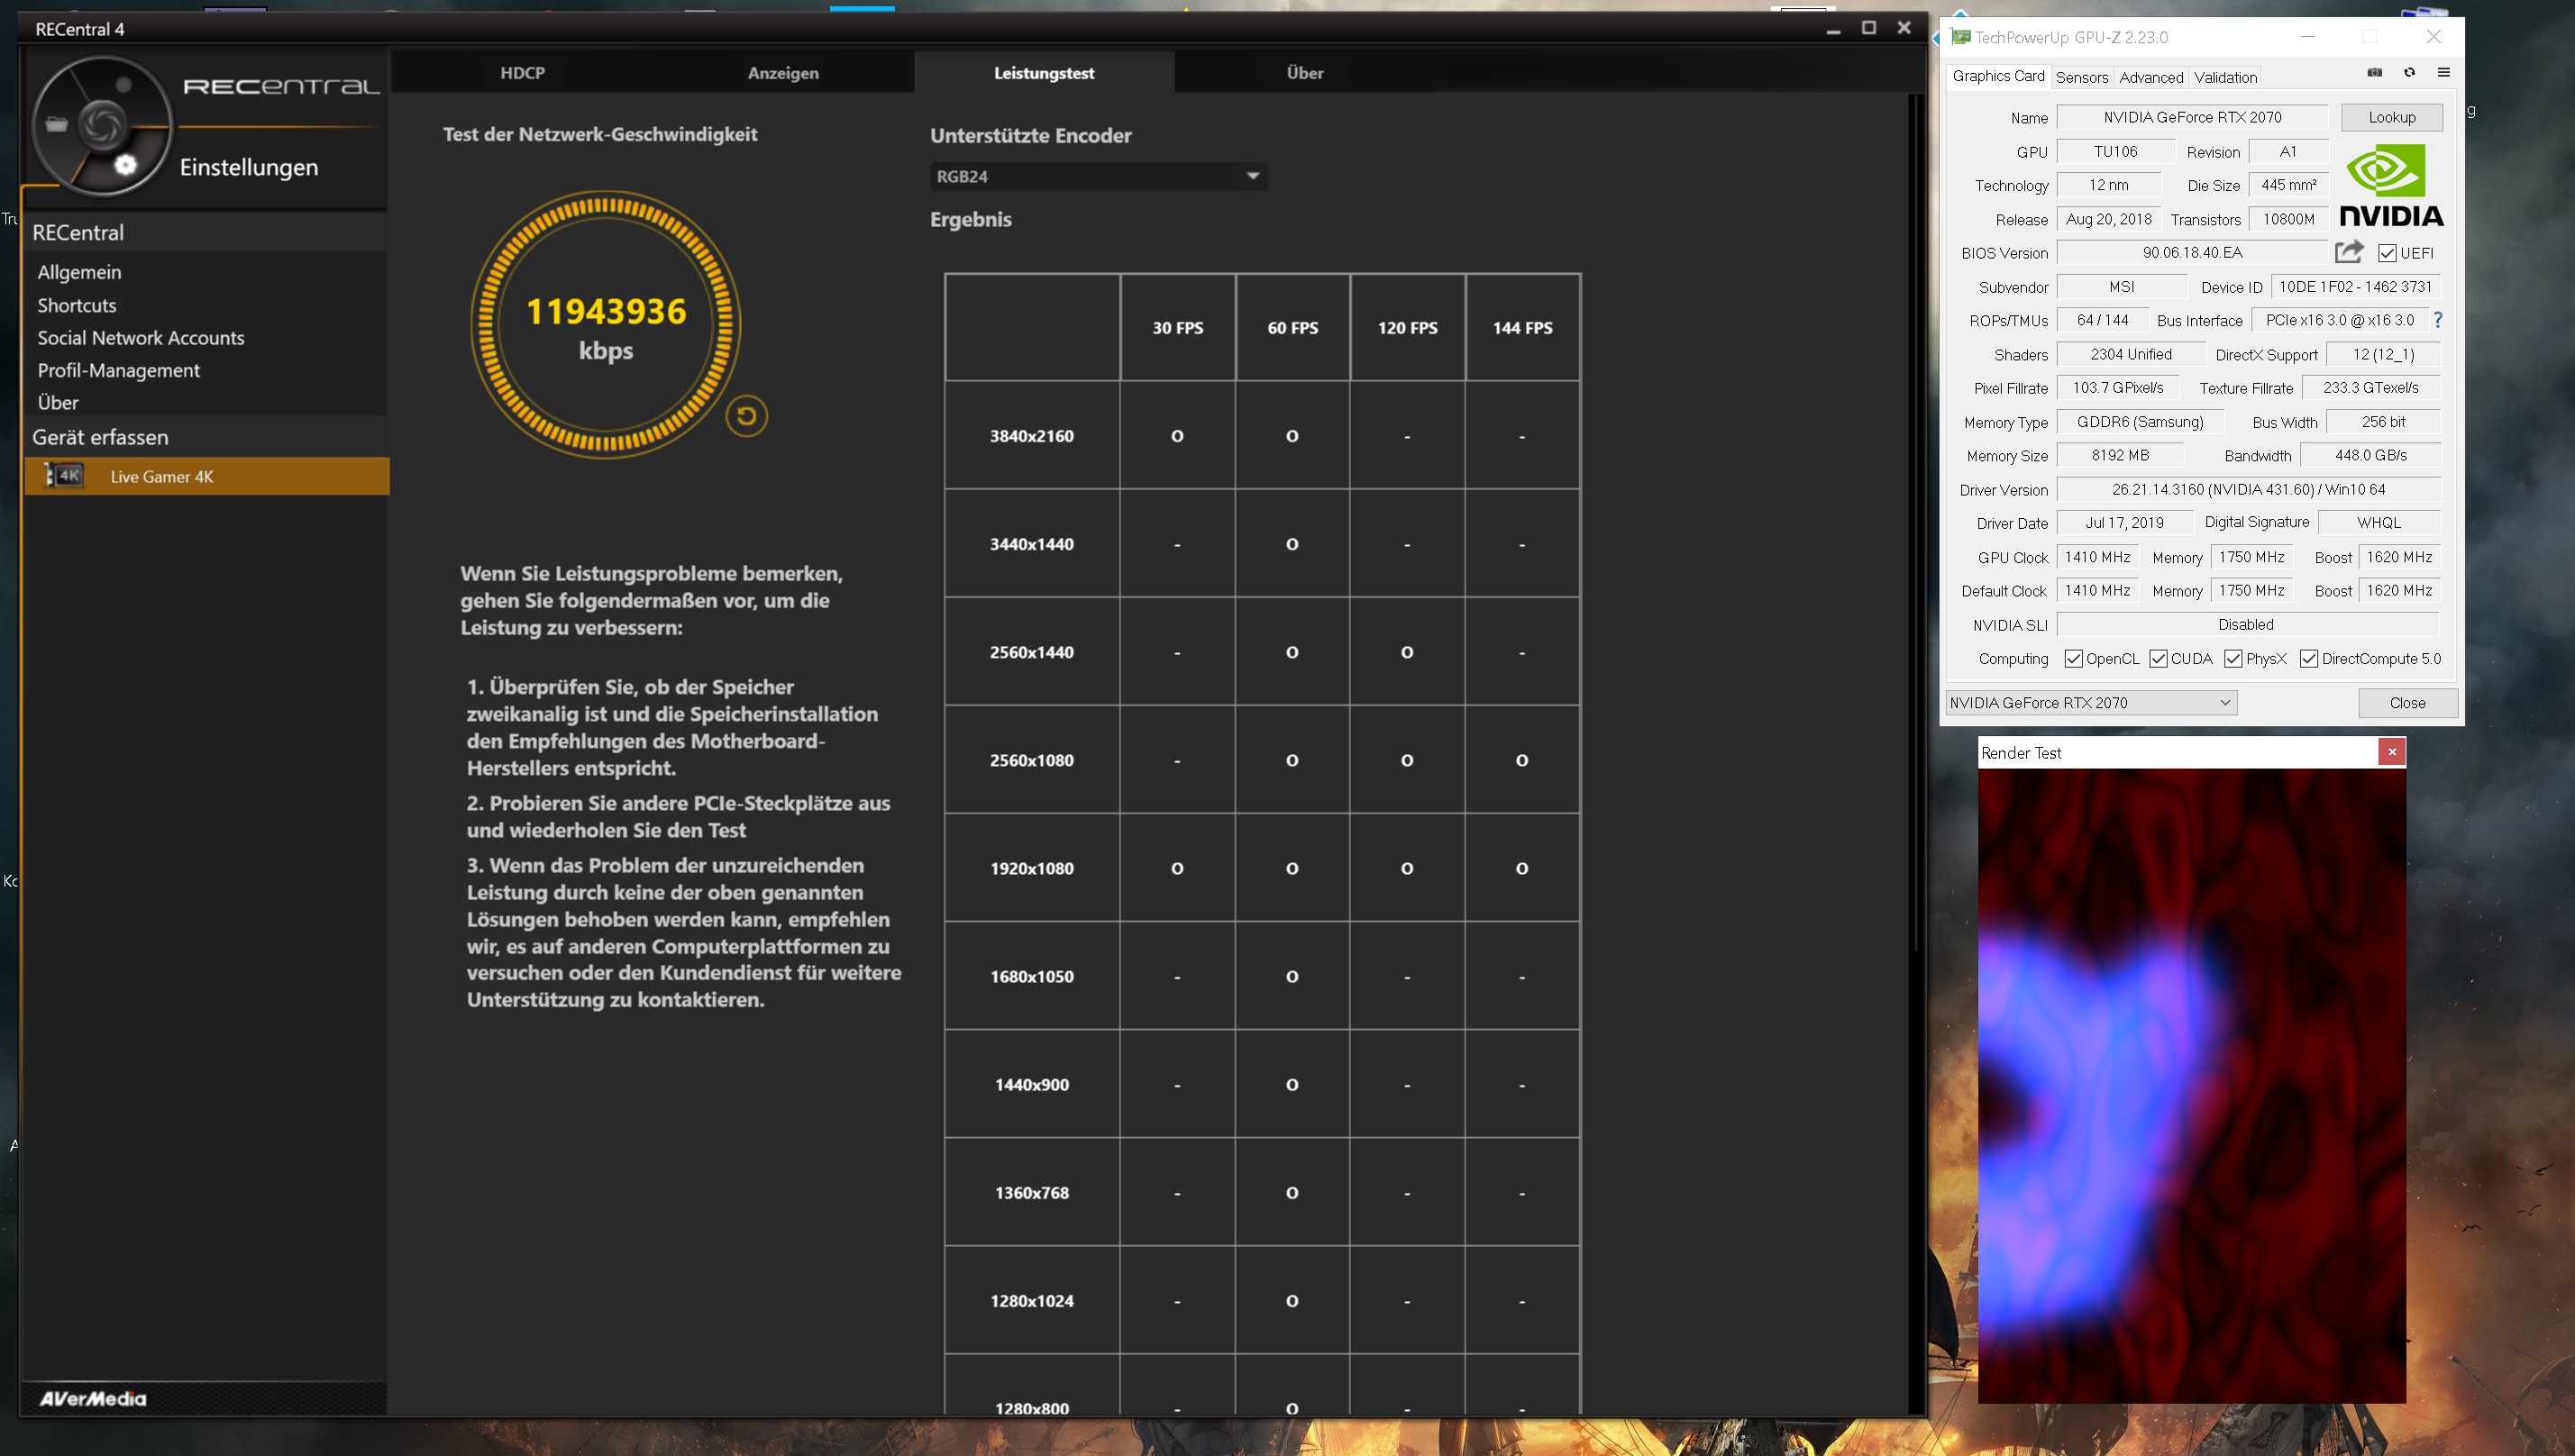The width and height of the screenshot is (2575, 1456).
Task: Select the Live Gamer 4K device icon
Action: (x=66, y=477)
